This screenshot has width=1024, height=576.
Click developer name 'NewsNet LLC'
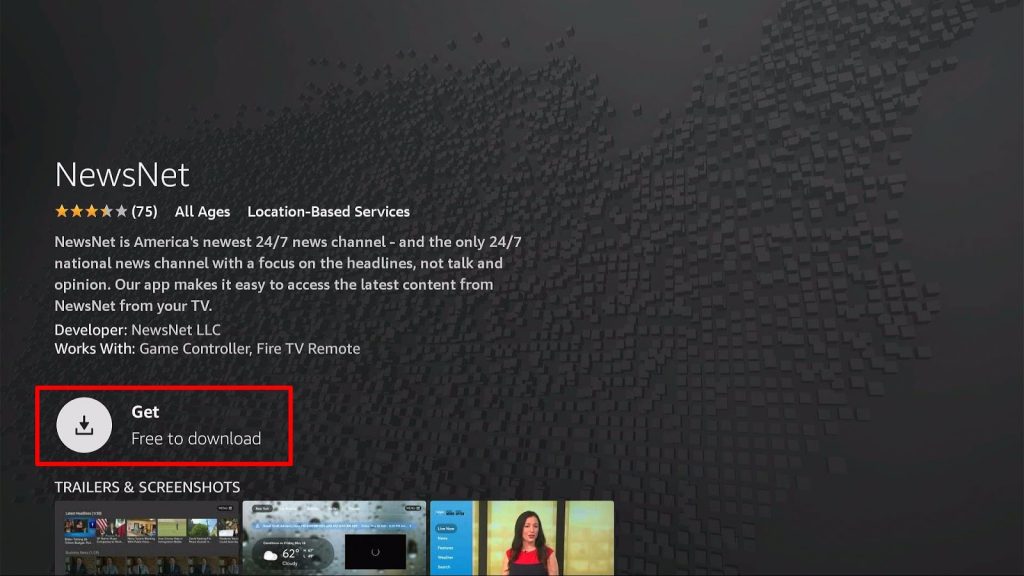click(x=176, y=330)
